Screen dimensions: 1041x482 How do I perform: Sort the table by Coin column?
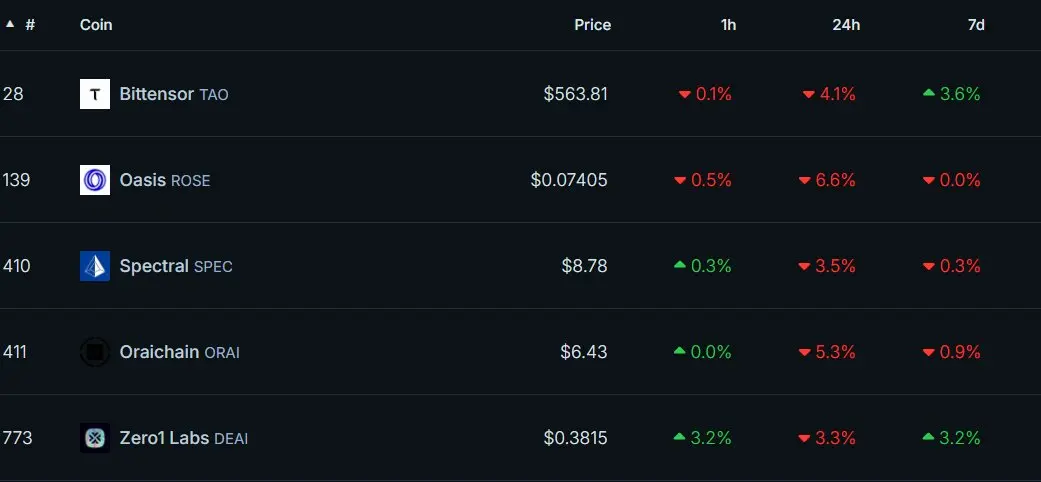click(x=96, y=25)
